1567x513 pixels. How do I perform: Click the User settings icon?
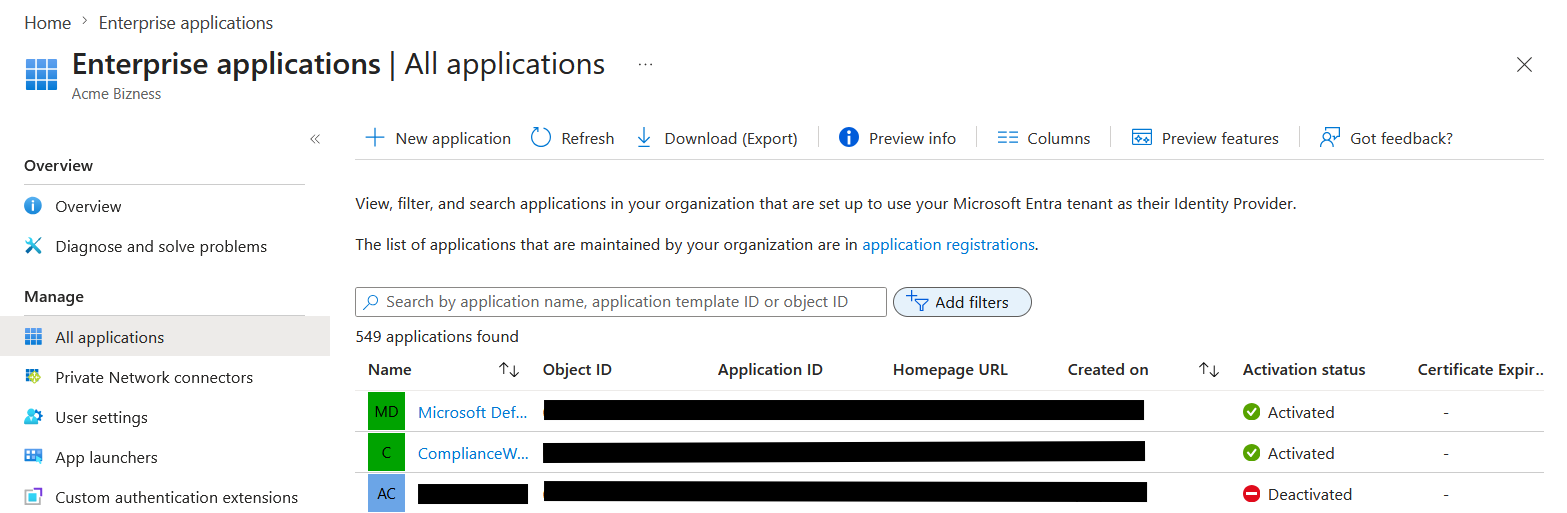(x=33, y=416)
